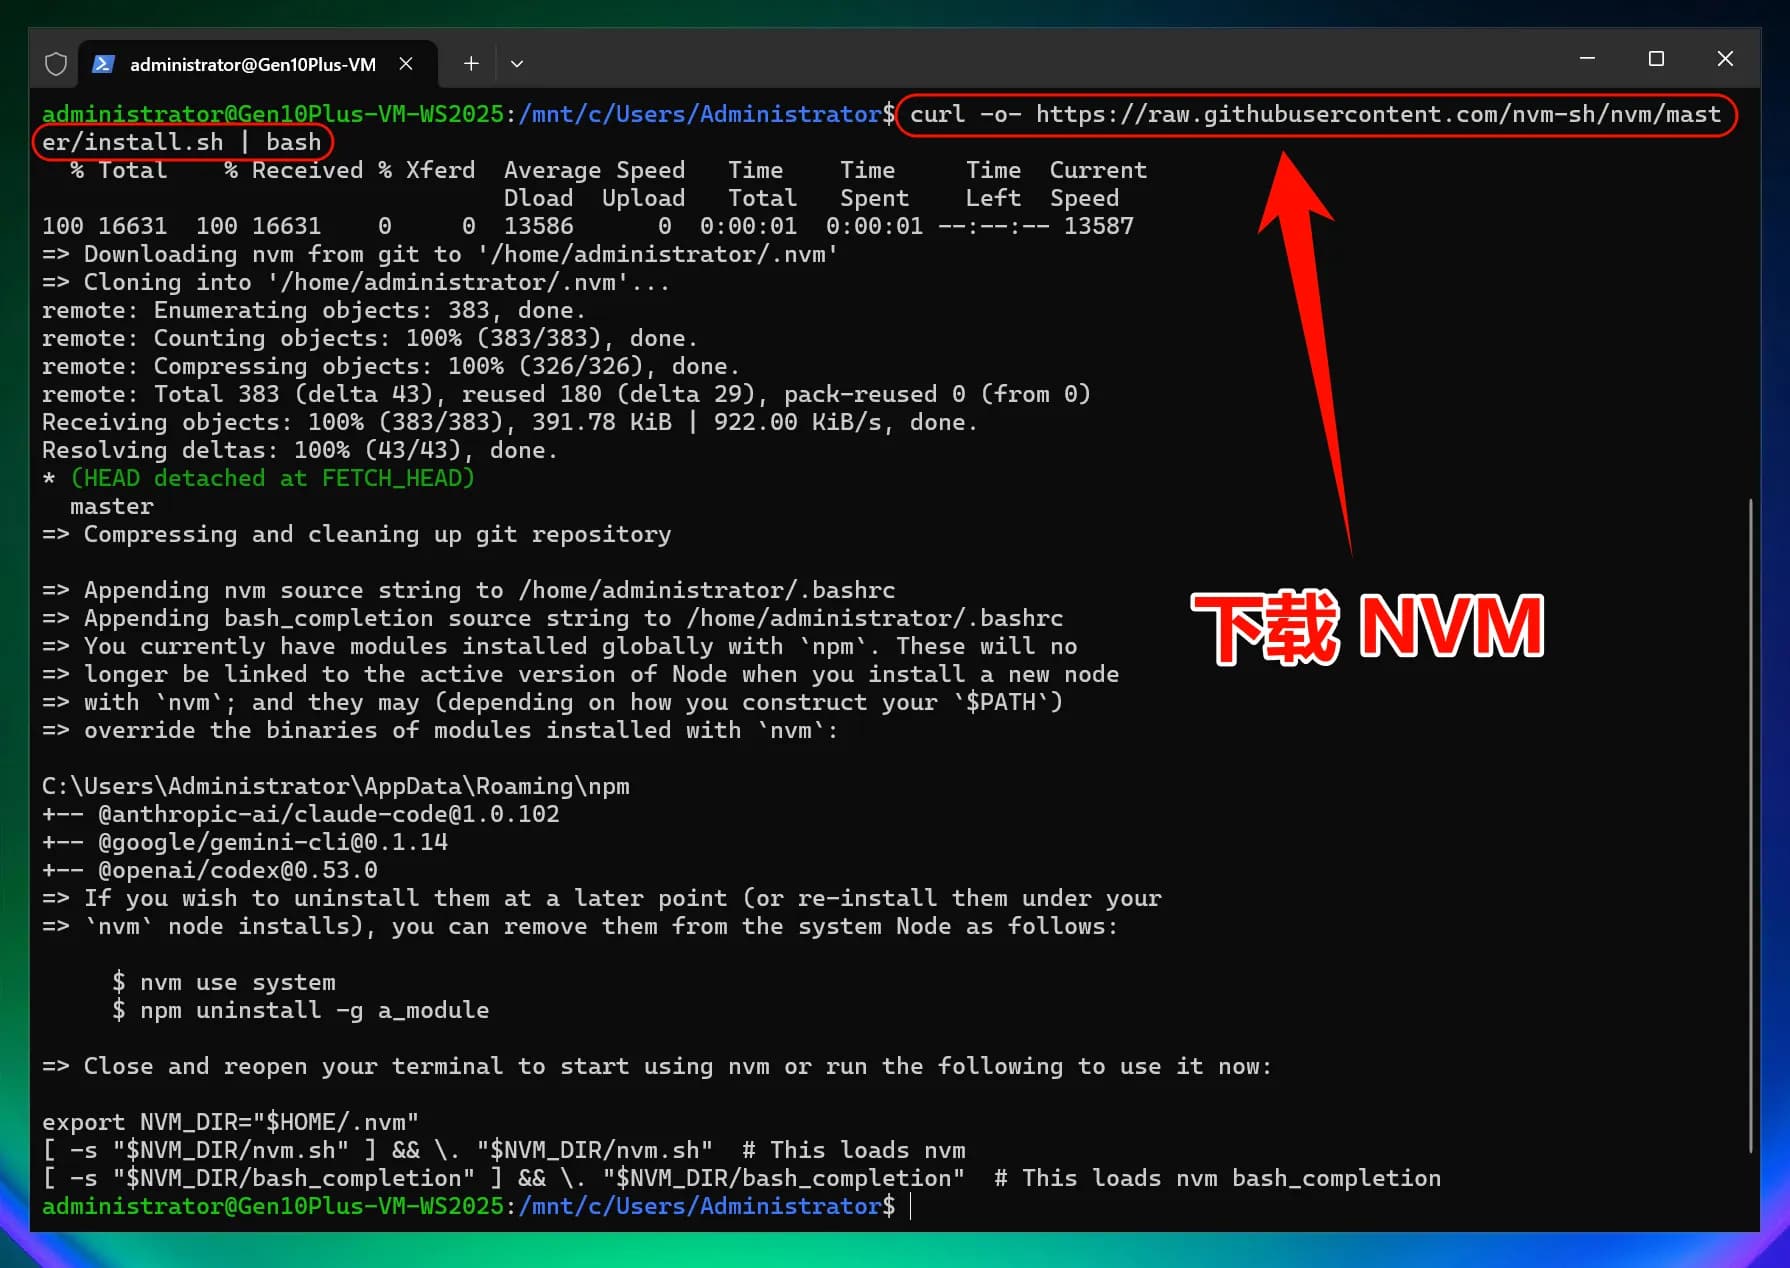Expand the new tab profile dropdown chevron
Image resolution: width=1790 pixels, height=1268 pixels.
pyautogui.click(x=517, y=64)
